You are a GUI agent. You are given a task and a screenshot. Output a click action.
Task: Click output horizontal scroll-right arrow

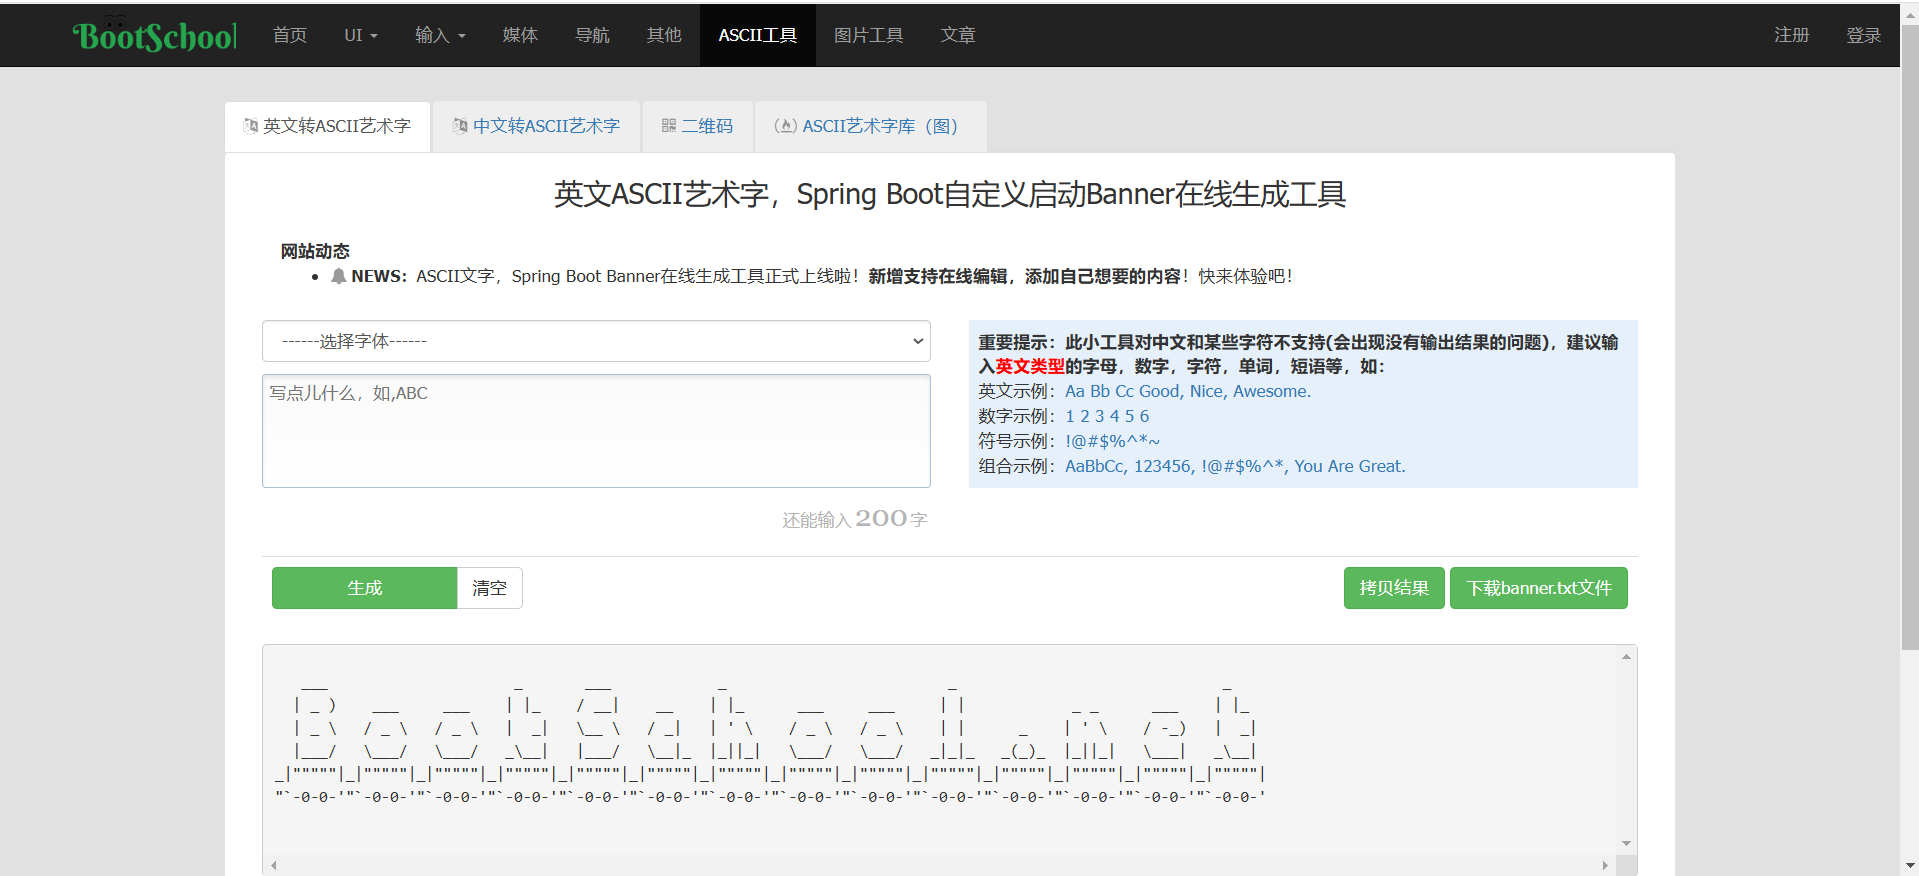click(1606, 865)
